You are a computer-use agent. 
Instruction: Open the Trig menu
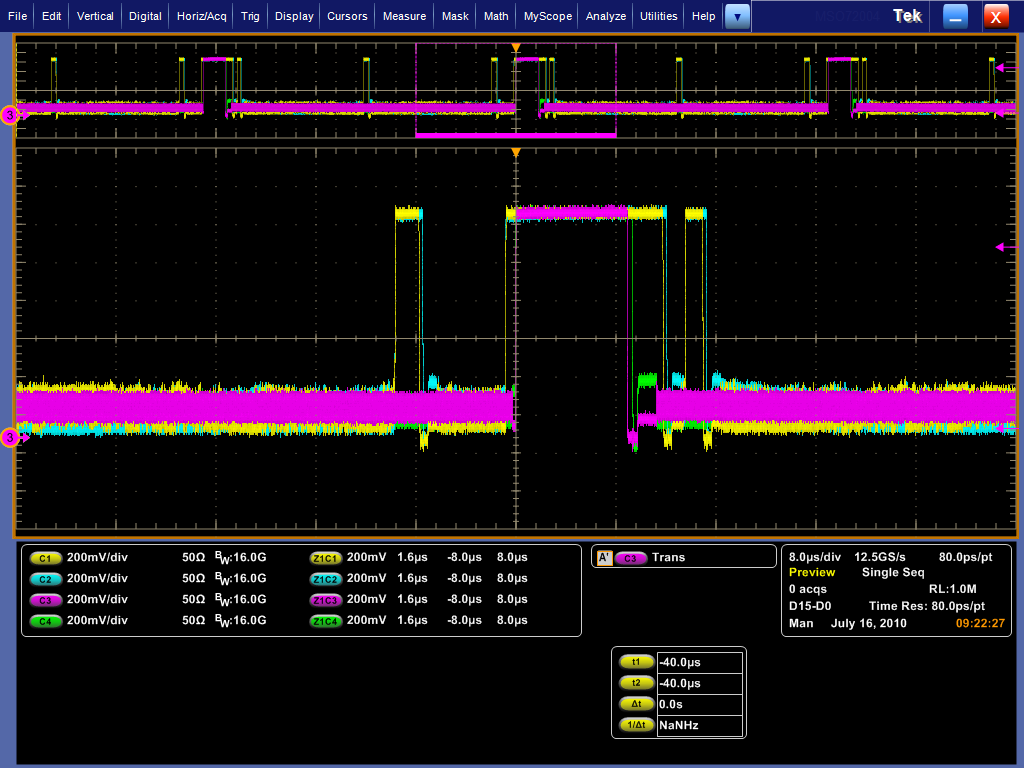click(x=250, y=16)
